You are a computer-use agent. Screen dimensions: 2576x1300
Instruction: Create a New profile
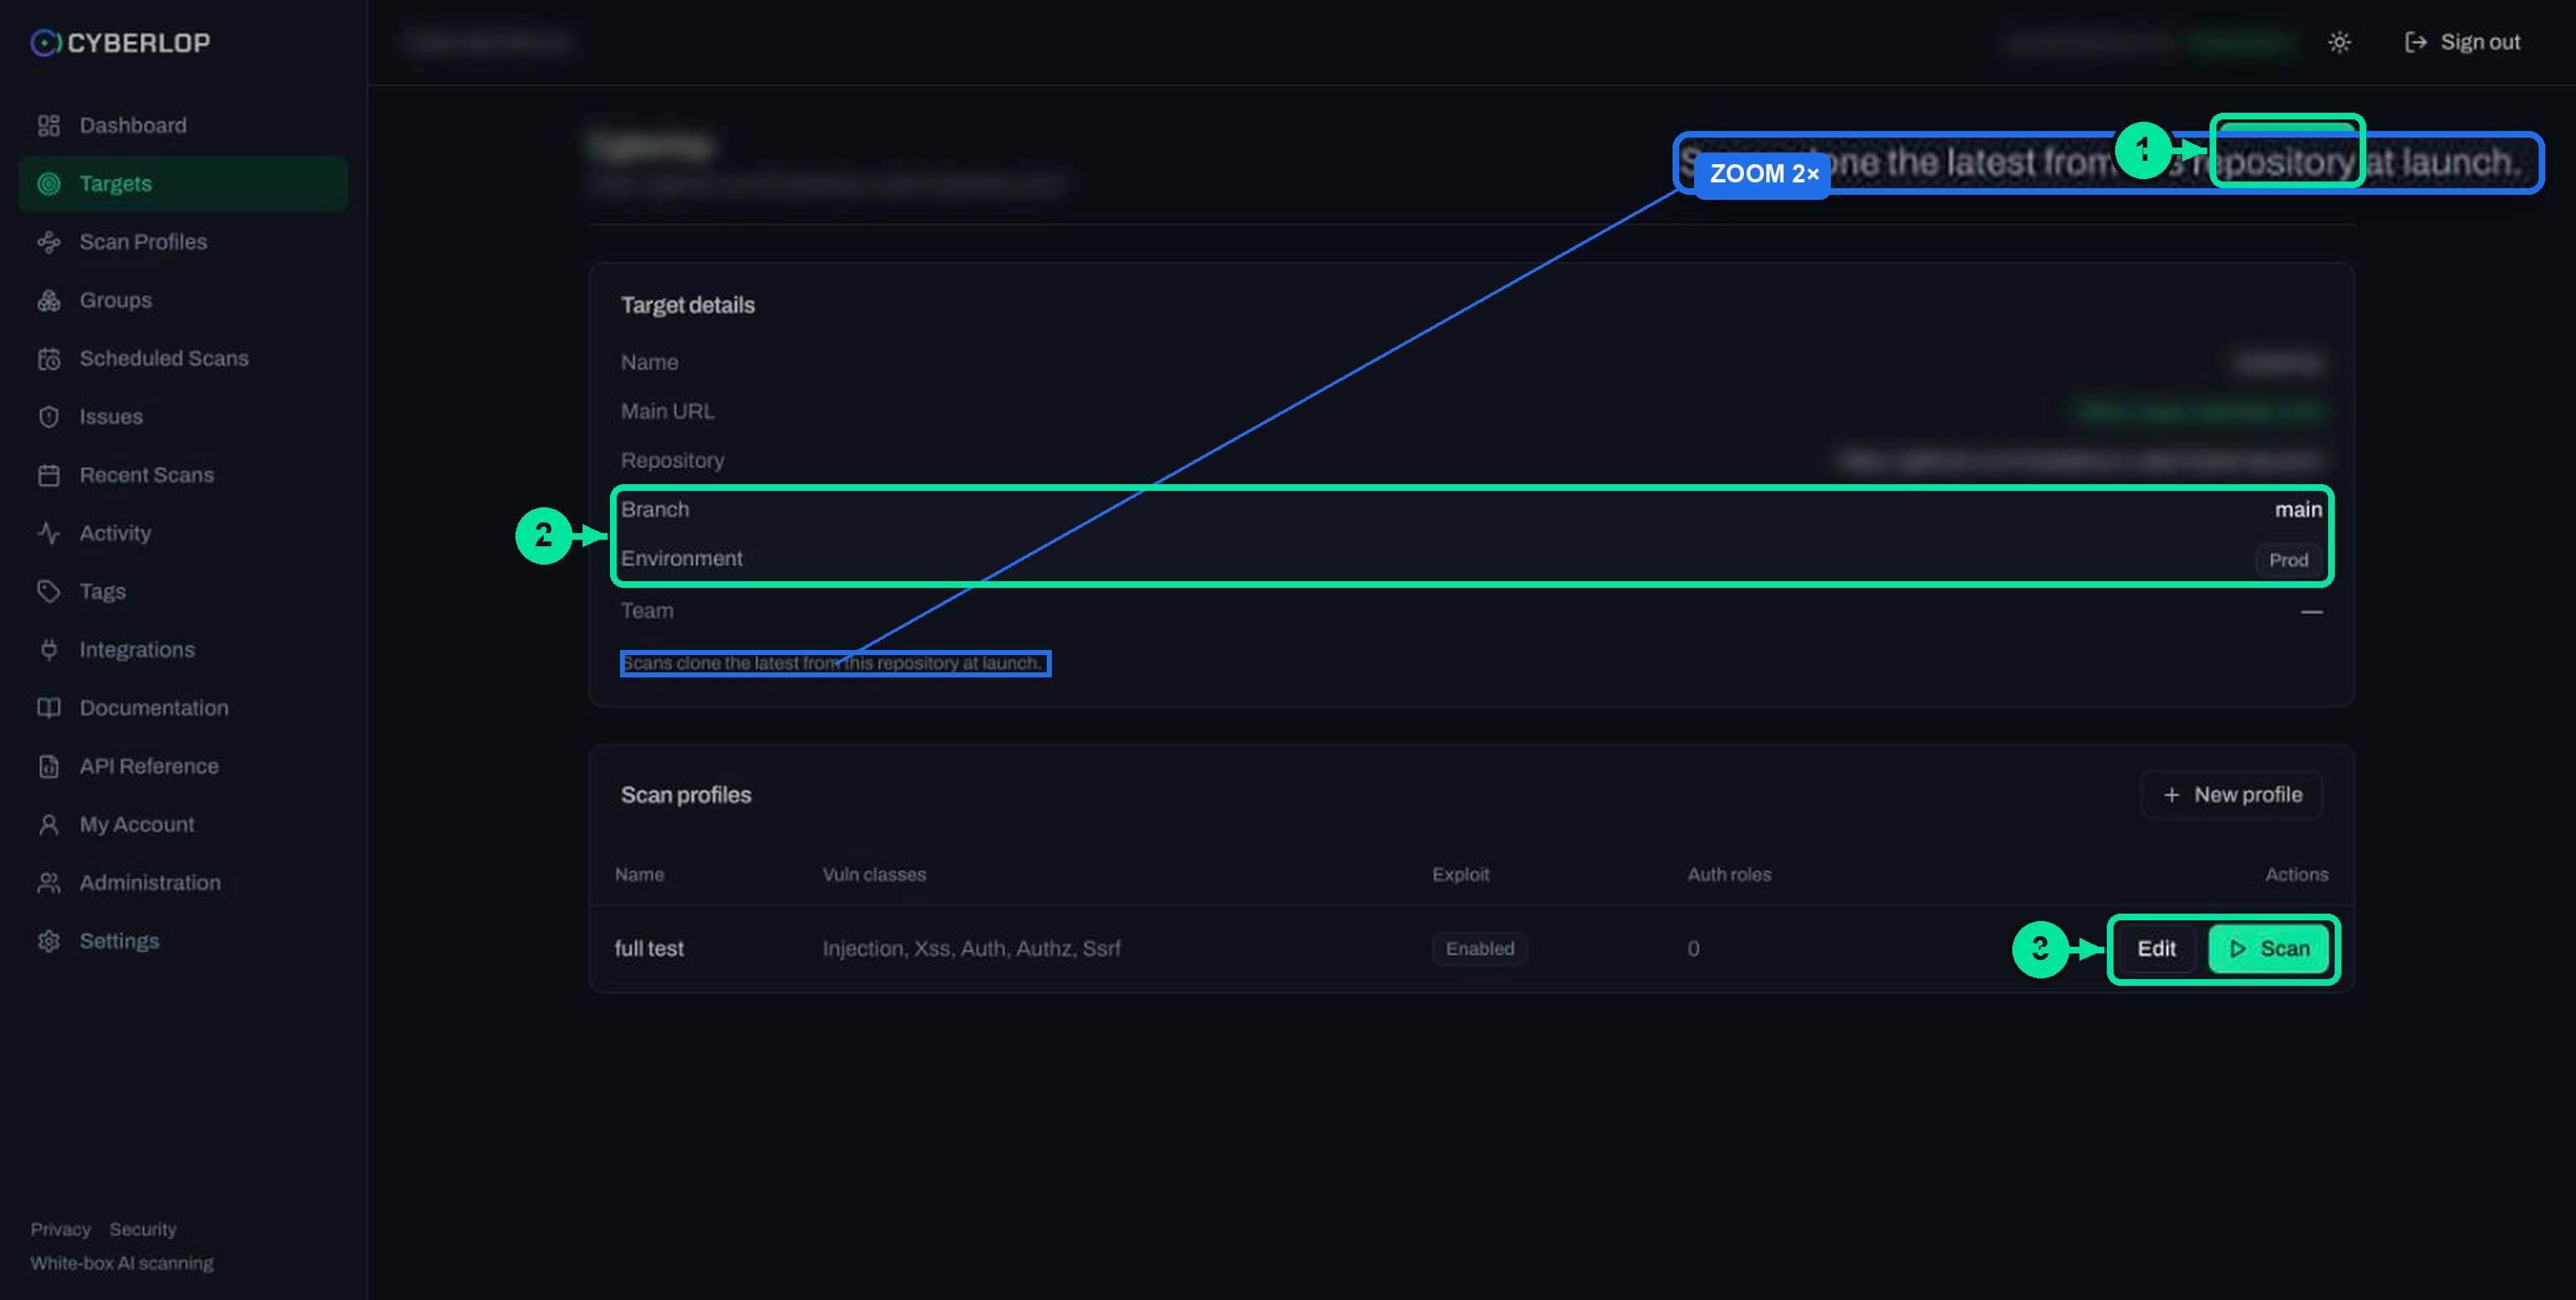2232,795
